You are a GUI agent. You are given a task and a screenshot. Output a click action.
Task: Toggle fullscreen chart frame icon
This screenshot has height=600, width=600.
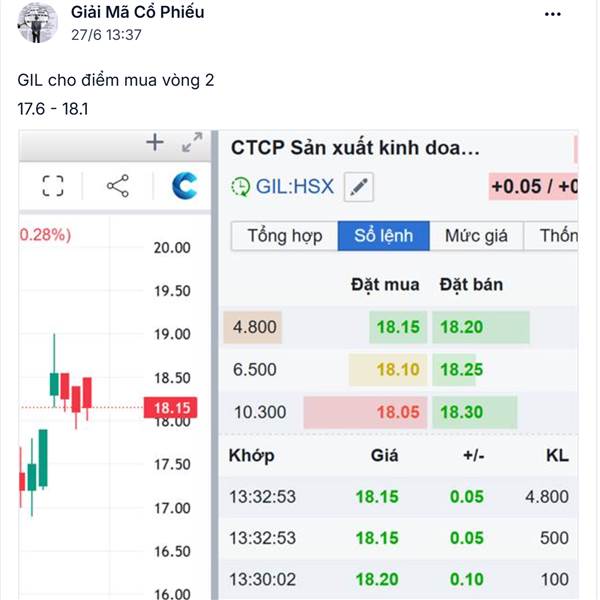pyautogui.click(x=53, y=186)
